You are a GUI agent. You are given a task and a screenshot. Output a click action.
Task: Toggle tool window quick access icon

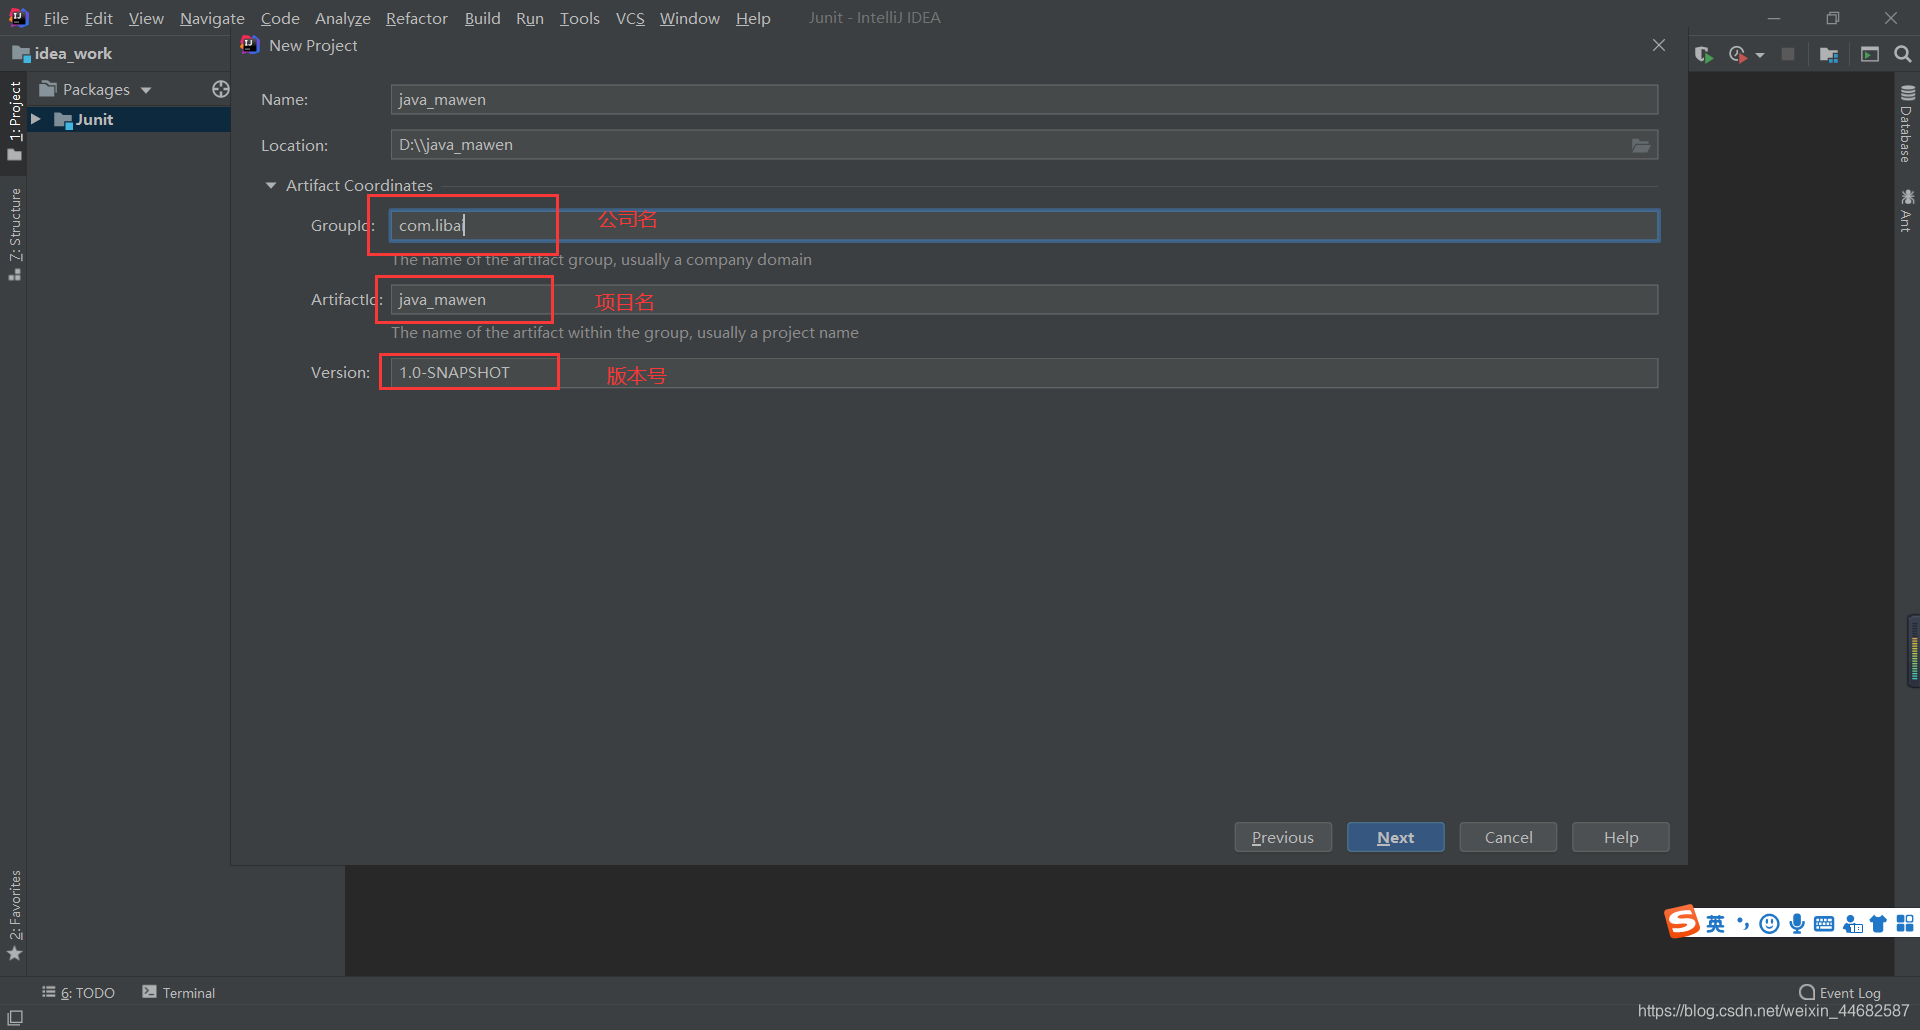coord(15,1017)
